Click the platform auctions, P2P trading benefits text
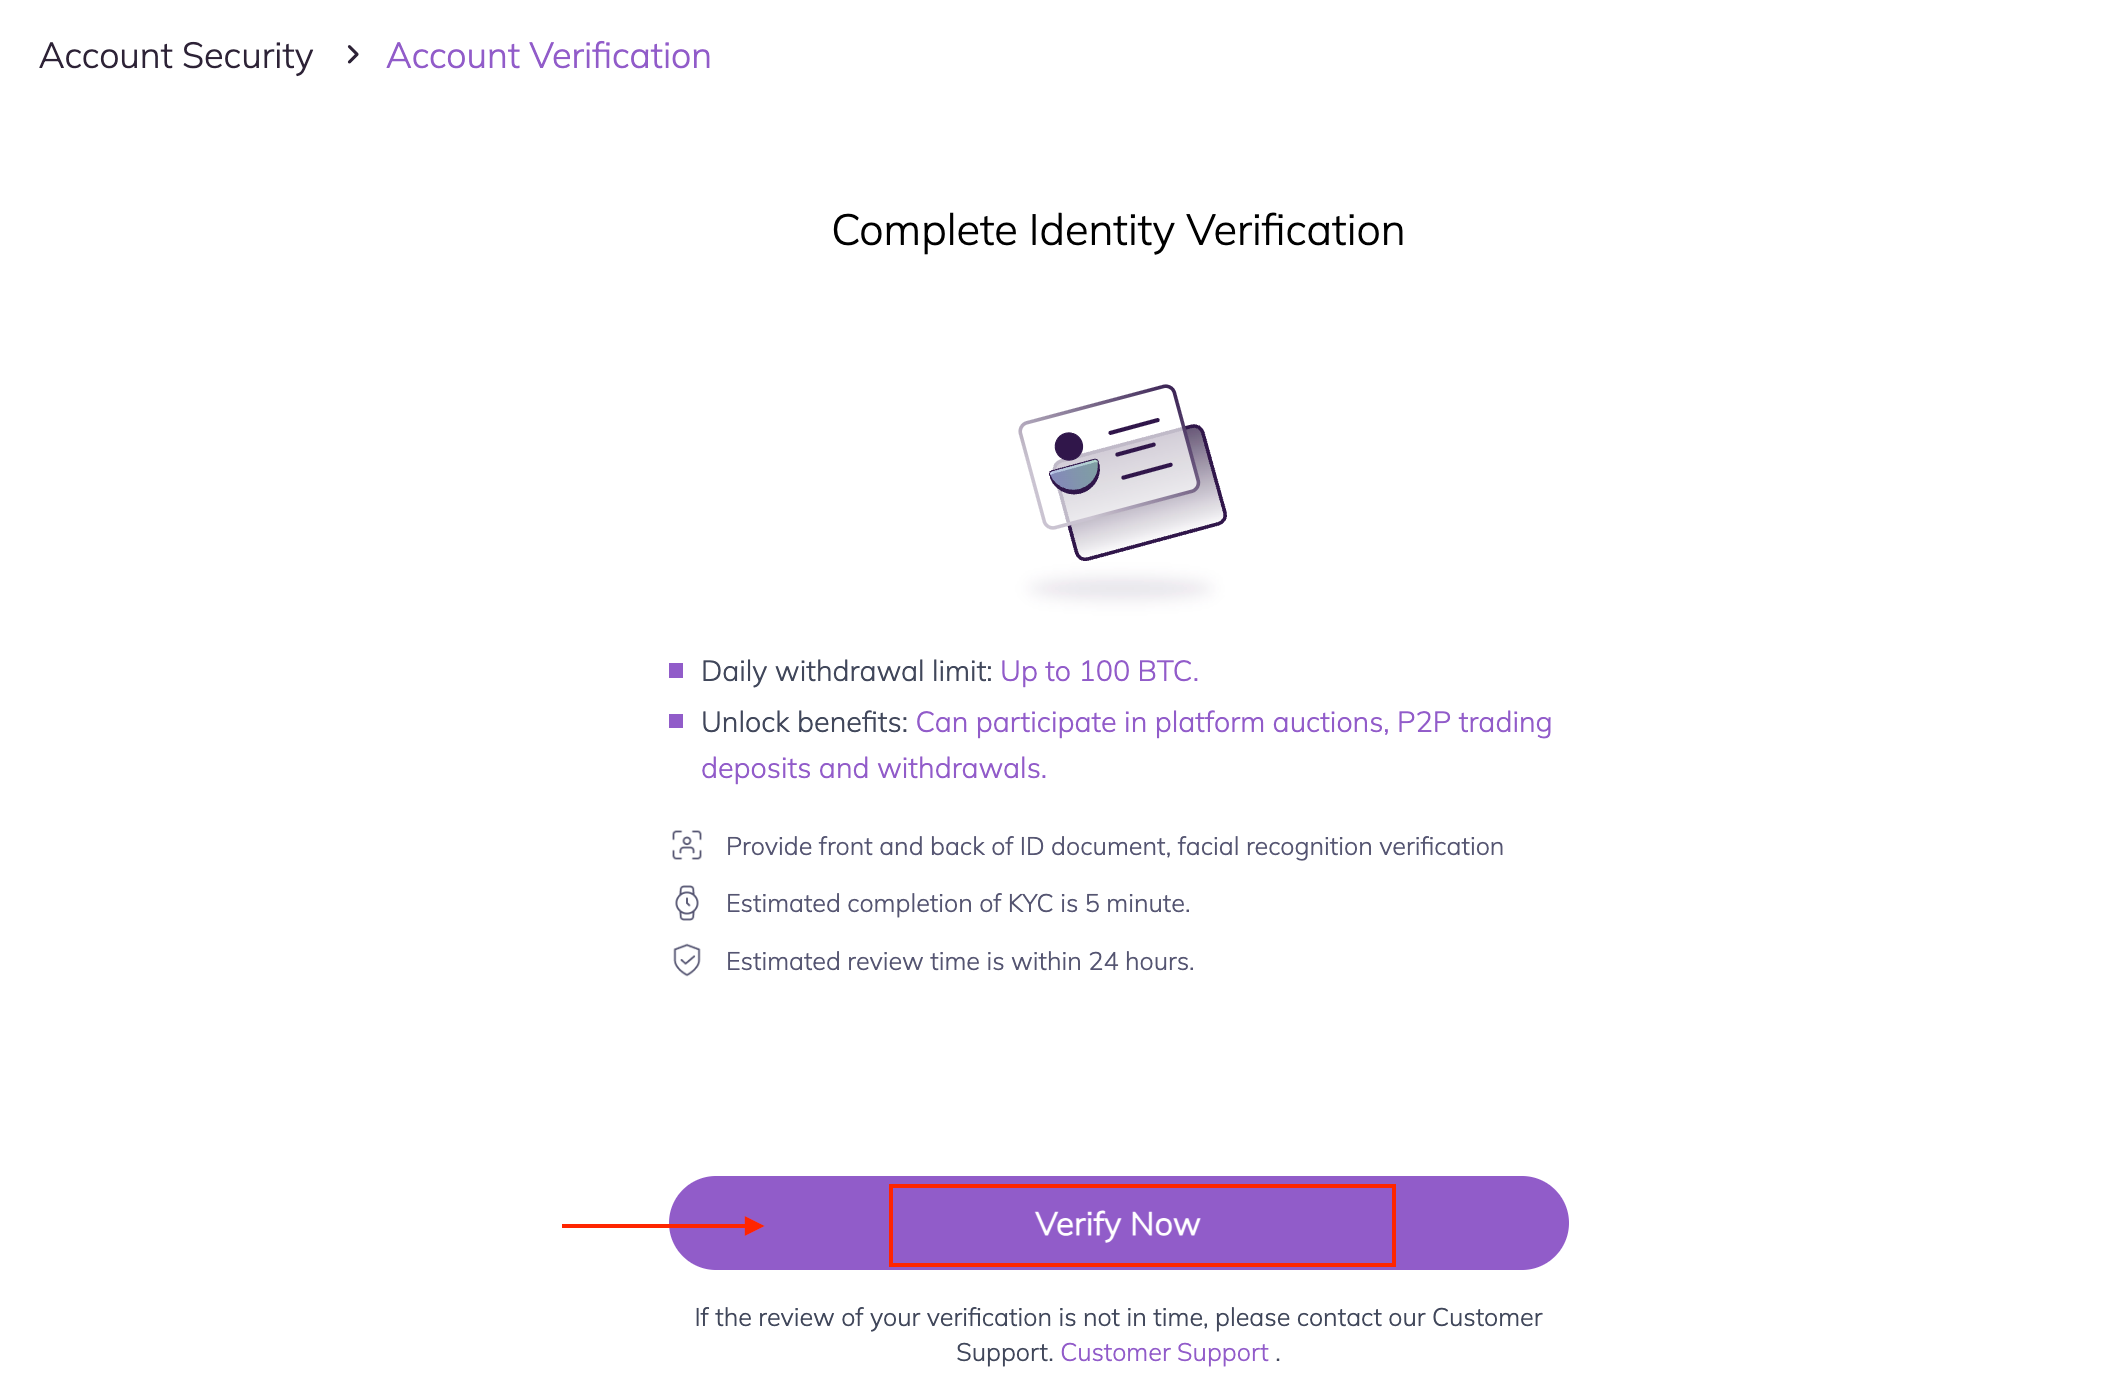2110x1380 pixels. coord(1233,722)
